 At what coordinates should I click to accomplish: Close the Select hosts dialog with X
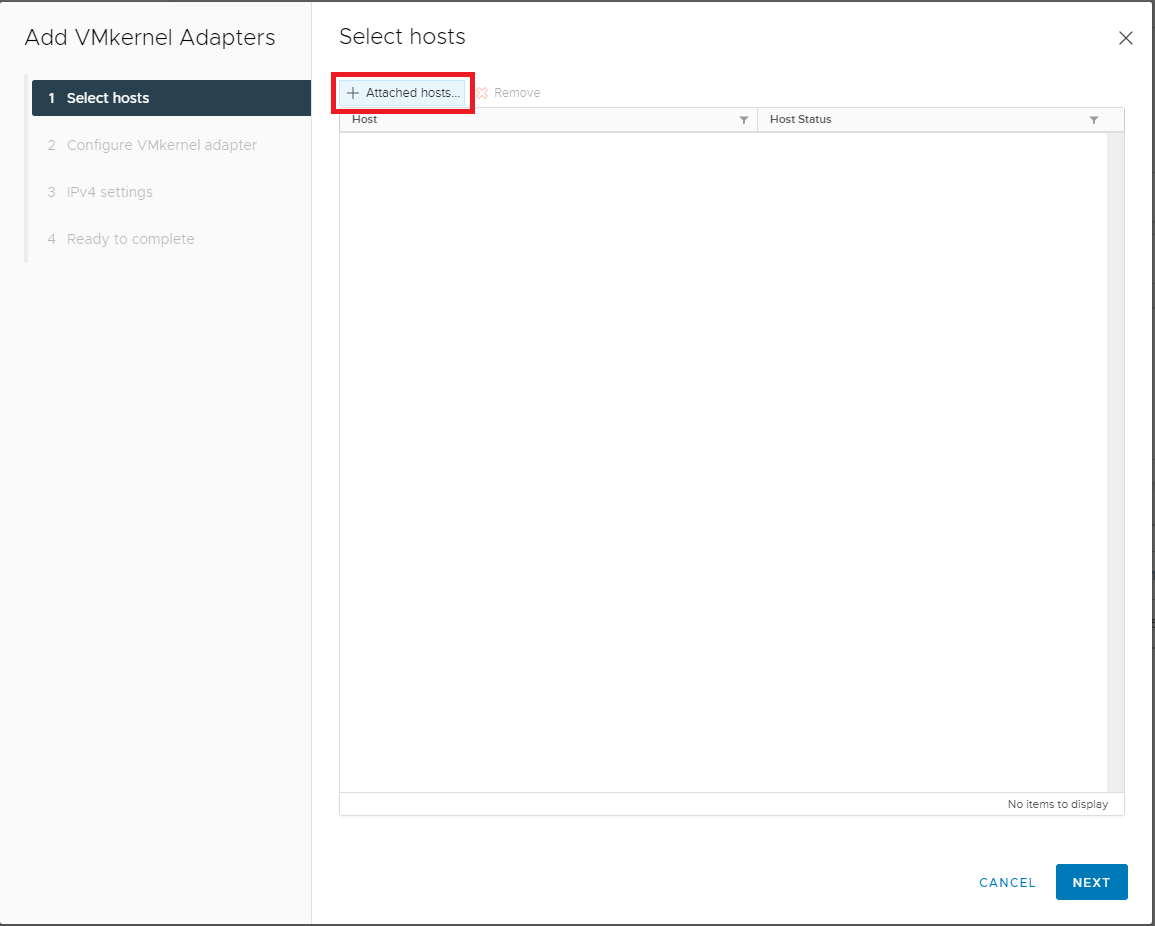[1125, 39]
